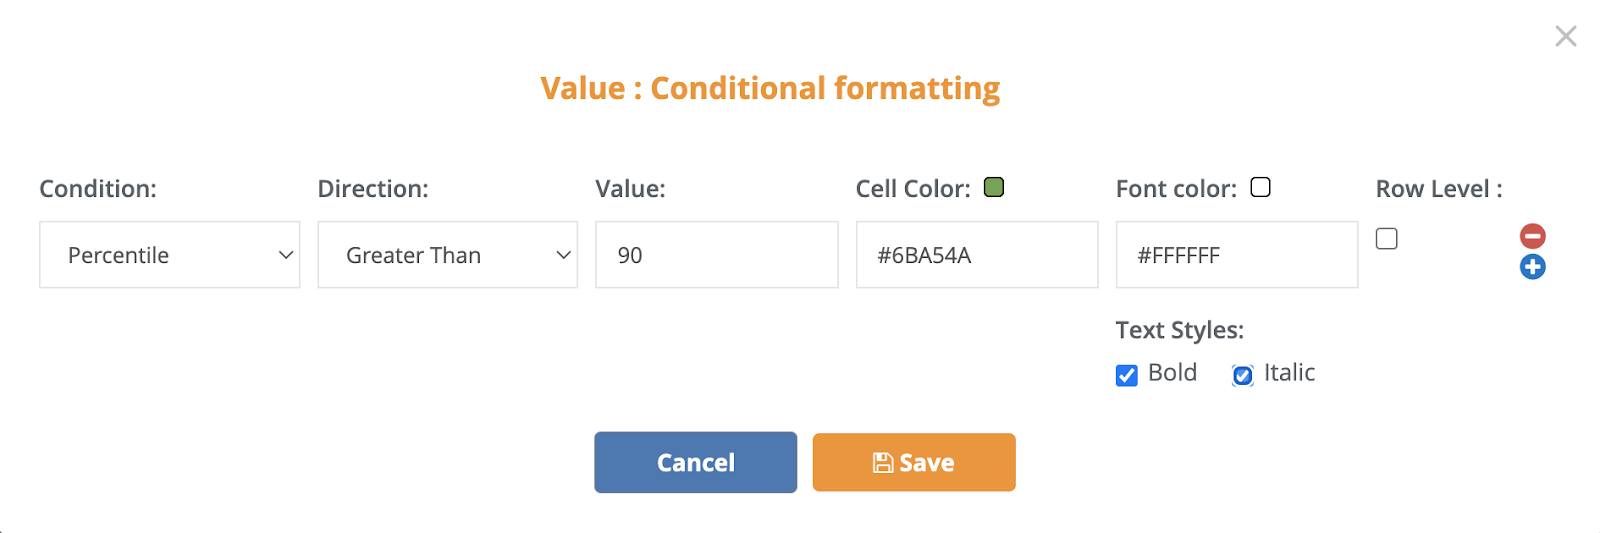Screen dimensions: 1600x533
Task: Focus the Value field containing 90
Action: 717,255
